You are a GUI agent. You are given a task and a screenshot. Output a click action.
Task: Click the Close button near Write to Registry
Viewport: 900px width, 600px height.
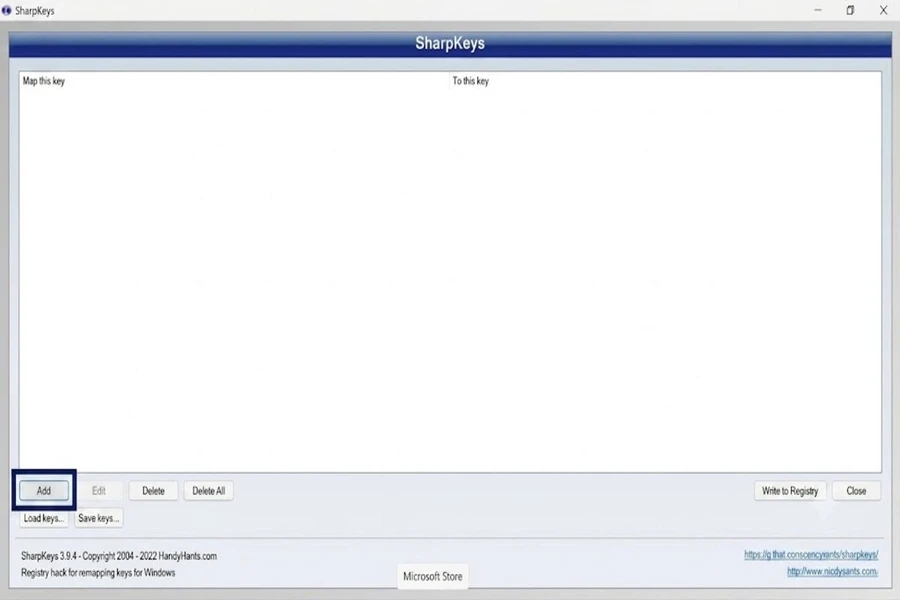pos(856,491)
